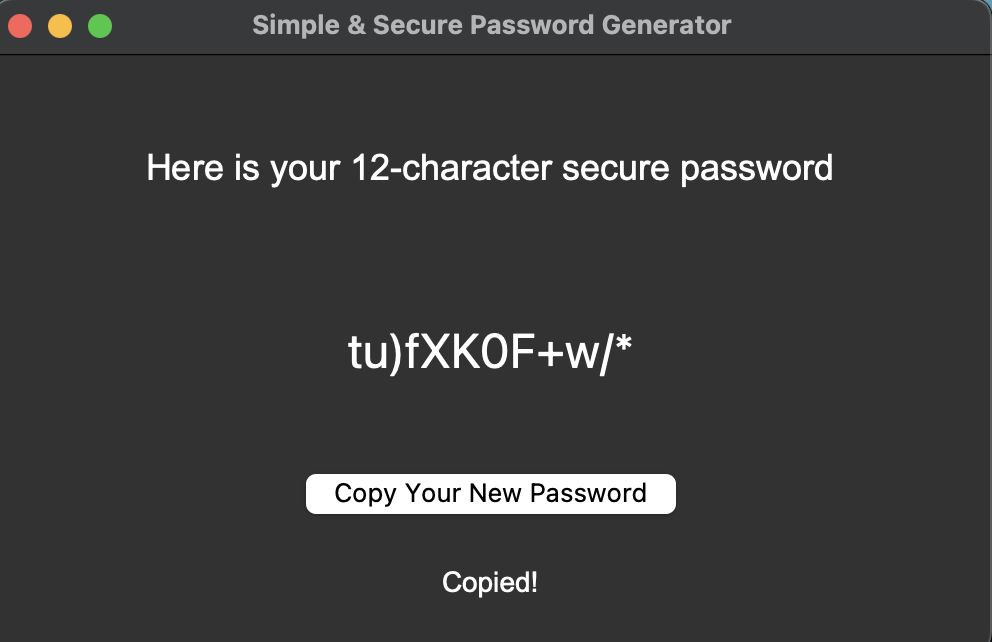The image size is (992, 642).
Task: Click the rightmost traffic light control
Action: coord(99,25)
